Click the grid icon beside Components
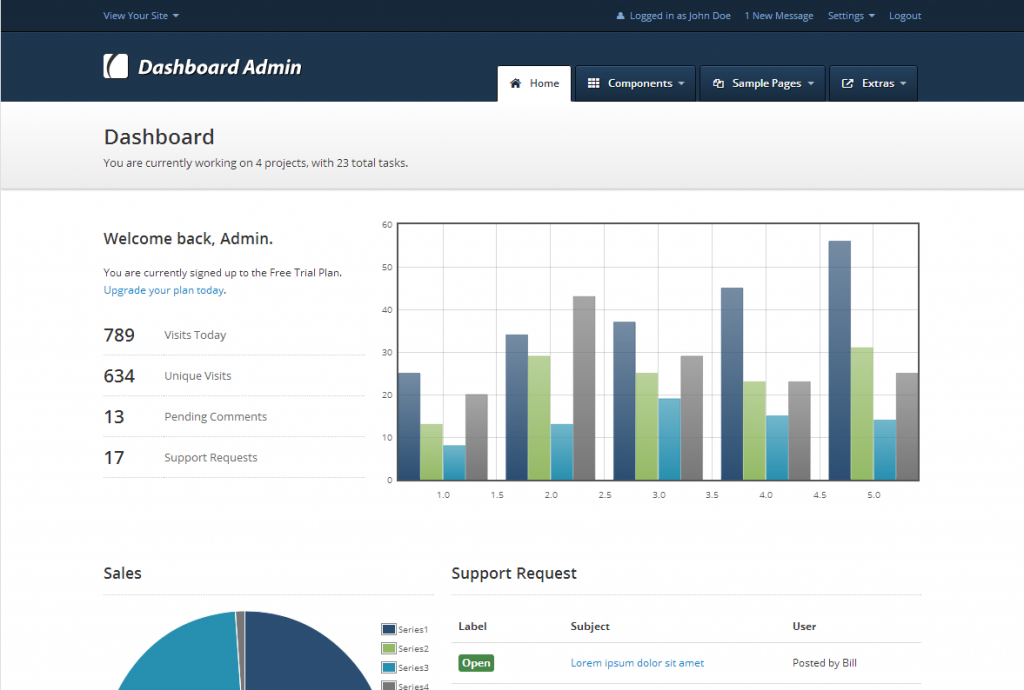Screen dimensions: 1024x690 [x=593, y=84]
